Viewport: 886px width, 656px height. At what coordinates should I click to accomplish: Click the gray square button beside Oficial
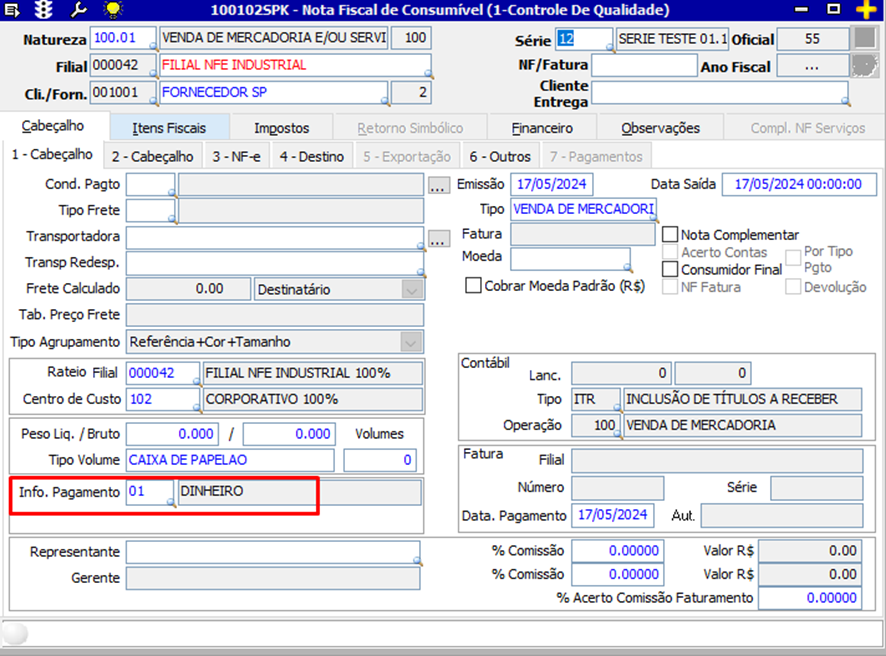(x=863, y=39)
